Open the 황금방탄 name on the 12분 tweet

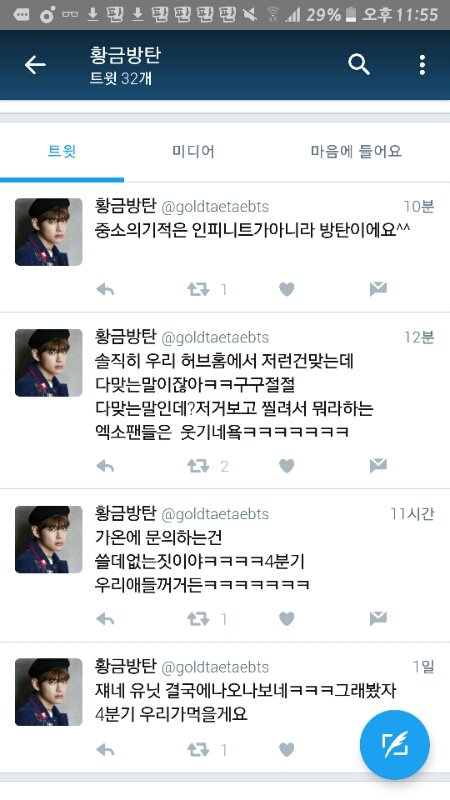point(125,337)
